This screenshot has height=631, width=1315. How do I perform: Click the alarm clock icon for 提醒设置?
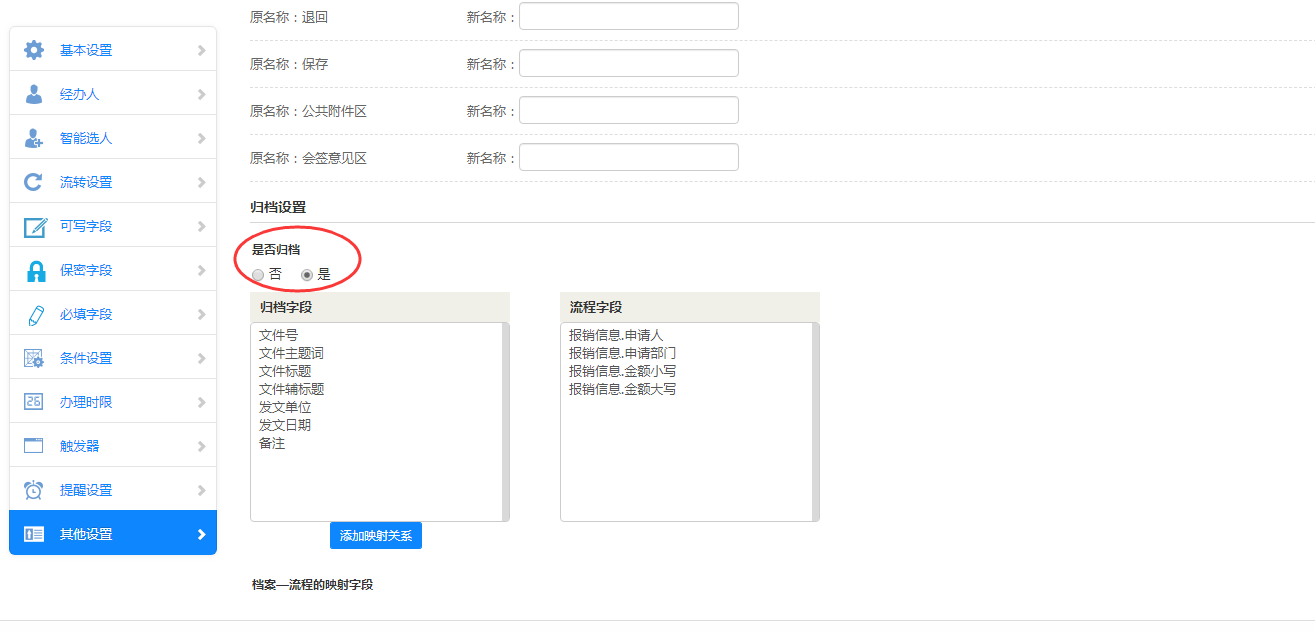(x=34, y=490)
